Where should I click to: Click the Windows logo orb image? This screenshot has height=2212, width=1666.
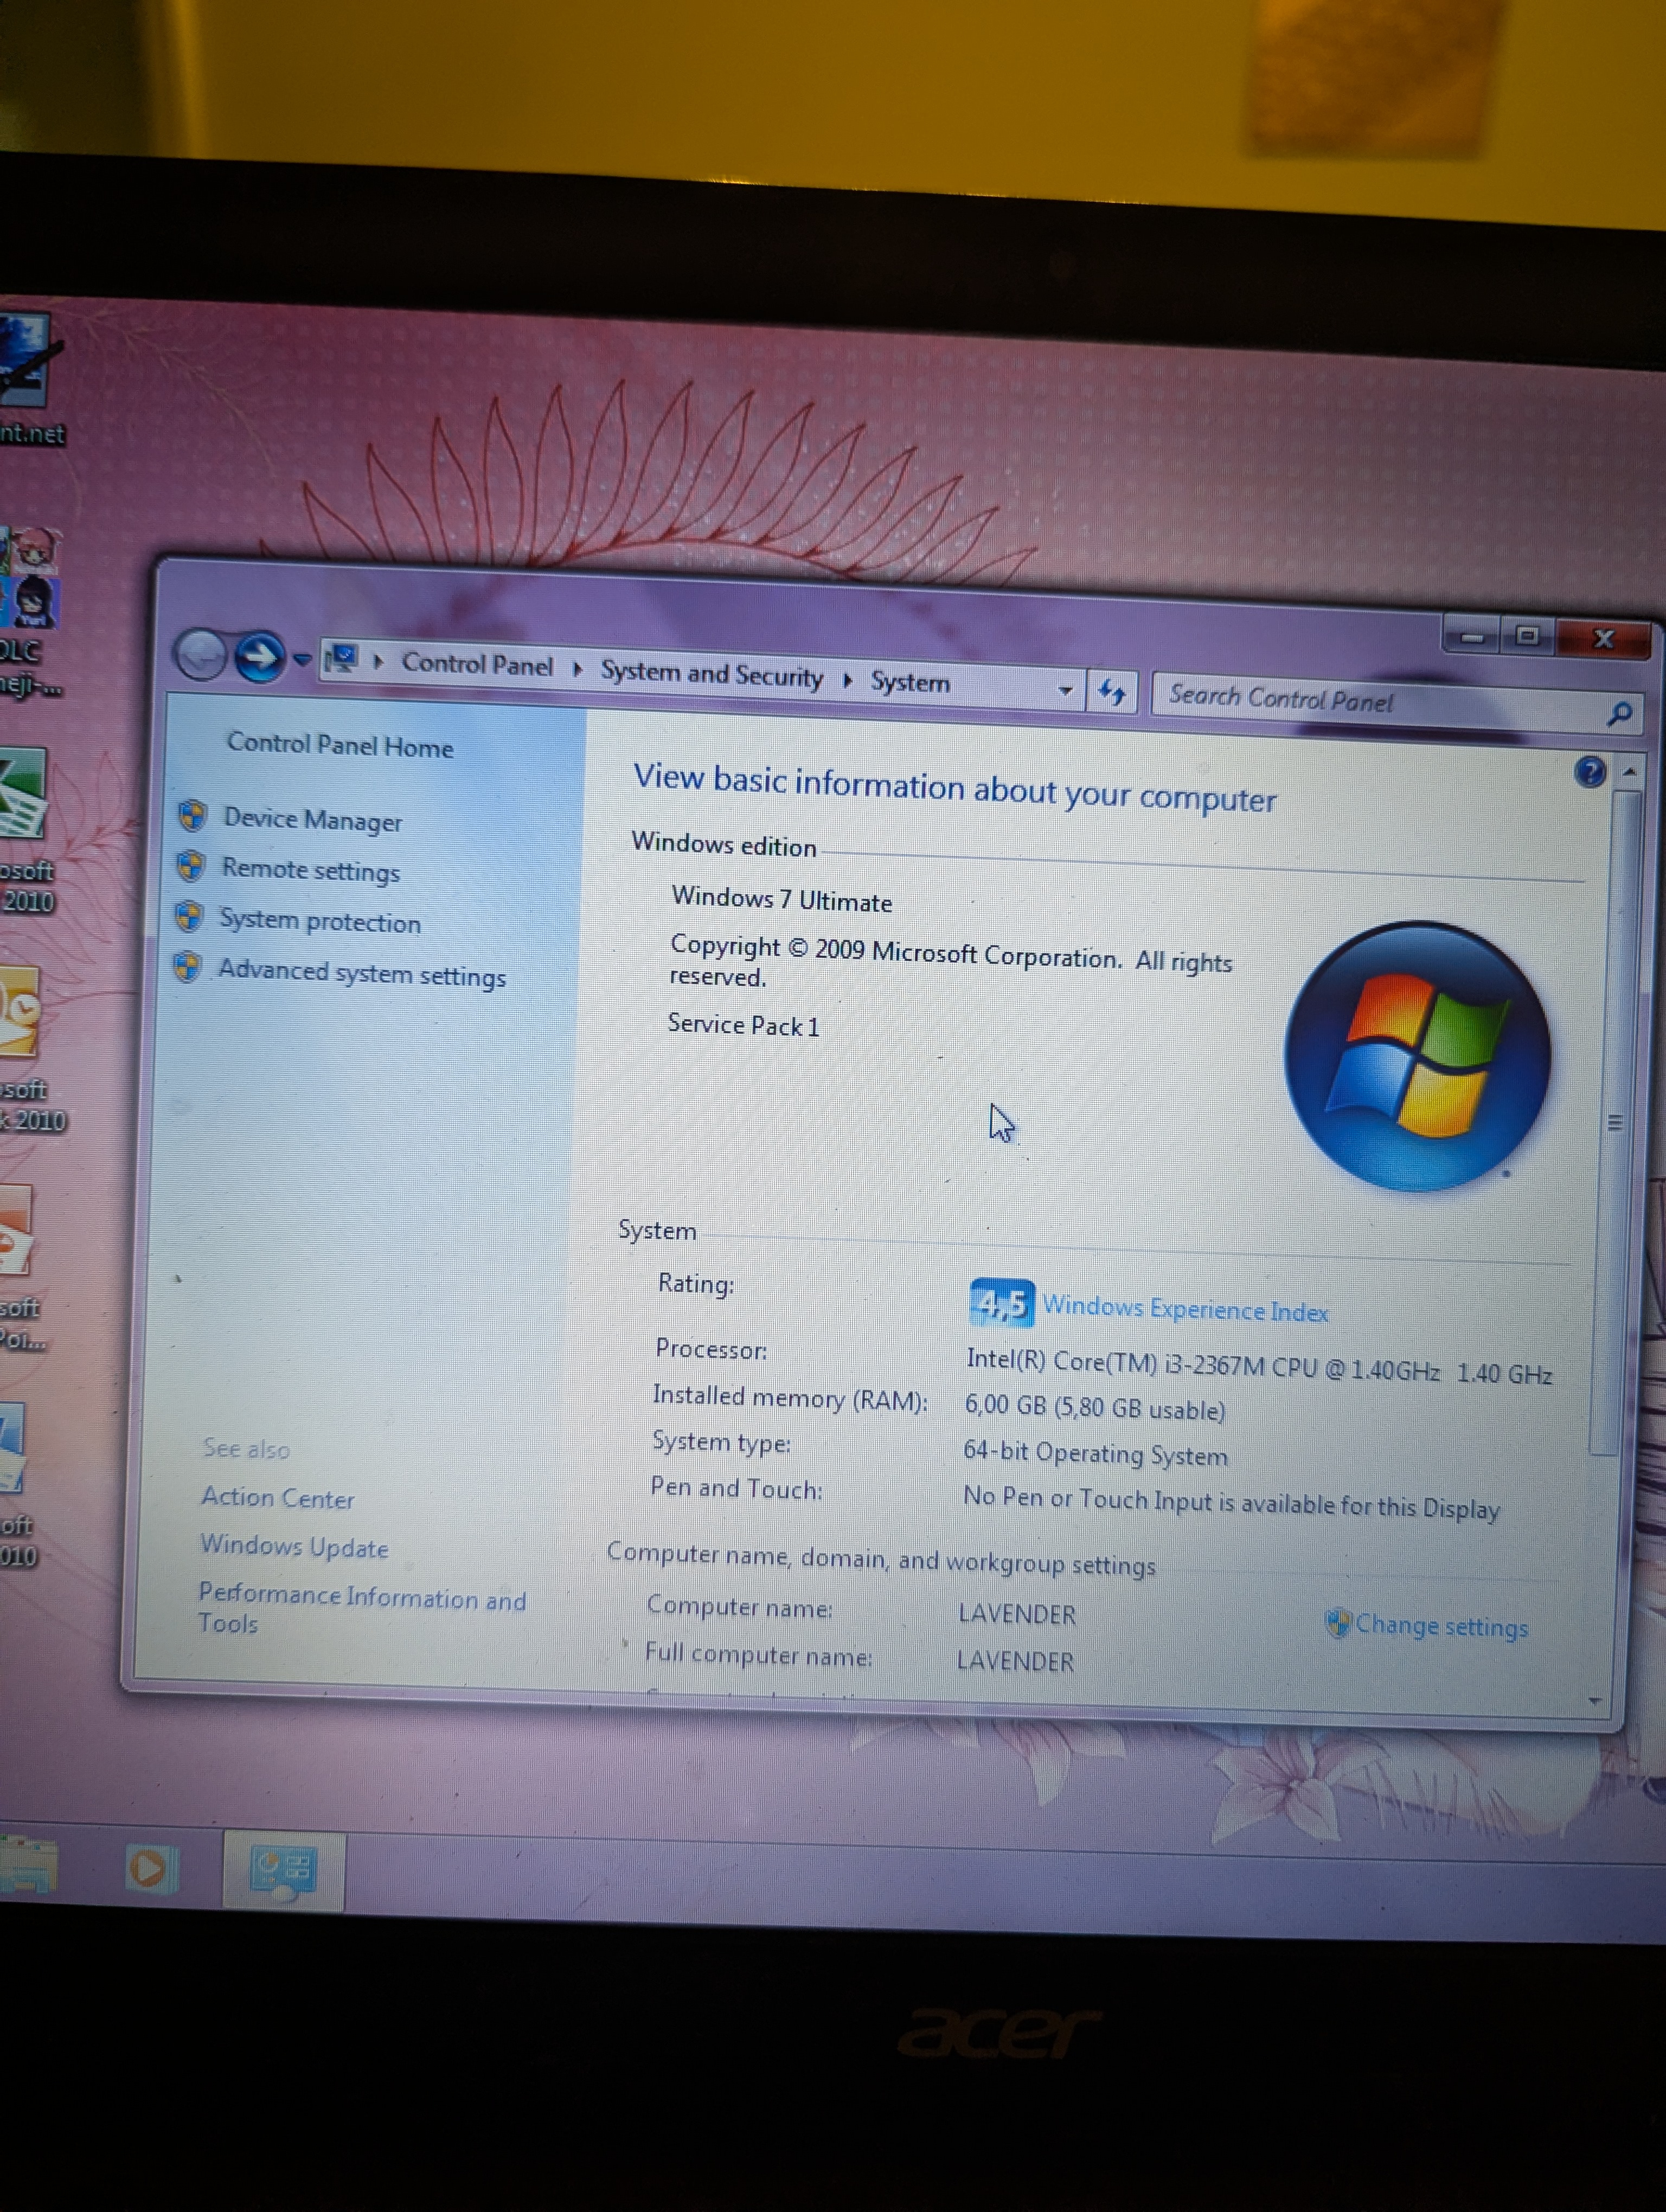pyautogui.click(x=1417, y=1056)
